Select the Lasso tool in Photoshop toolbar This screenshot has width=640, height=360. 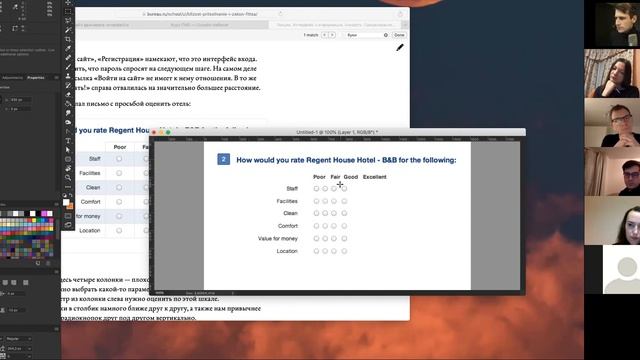[x=68, y=20]
